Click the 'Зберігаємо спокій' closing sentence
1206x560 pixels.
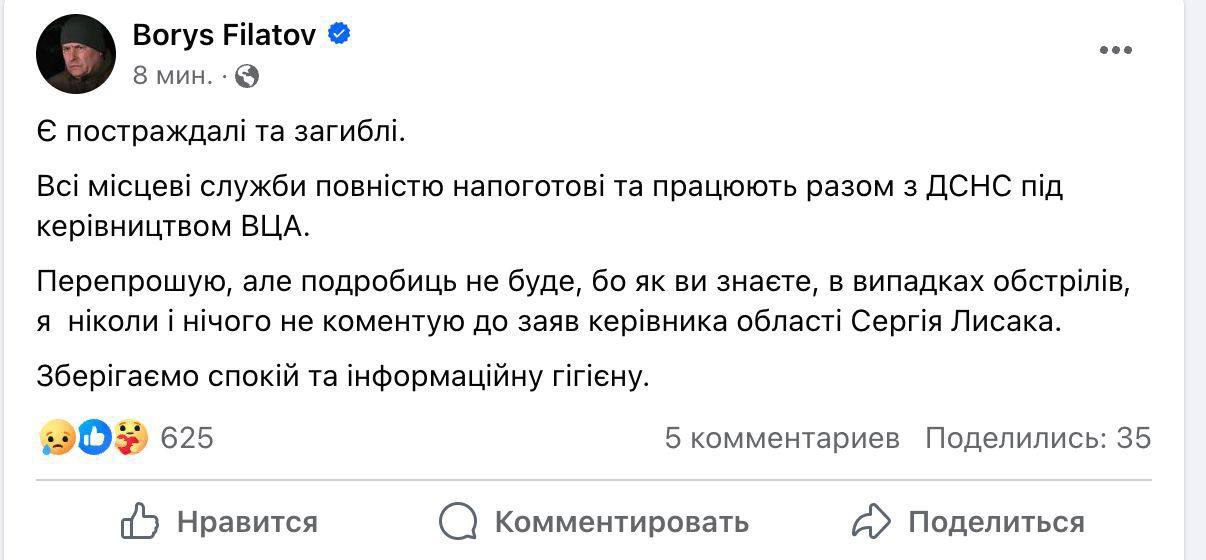tap(343, 377)
